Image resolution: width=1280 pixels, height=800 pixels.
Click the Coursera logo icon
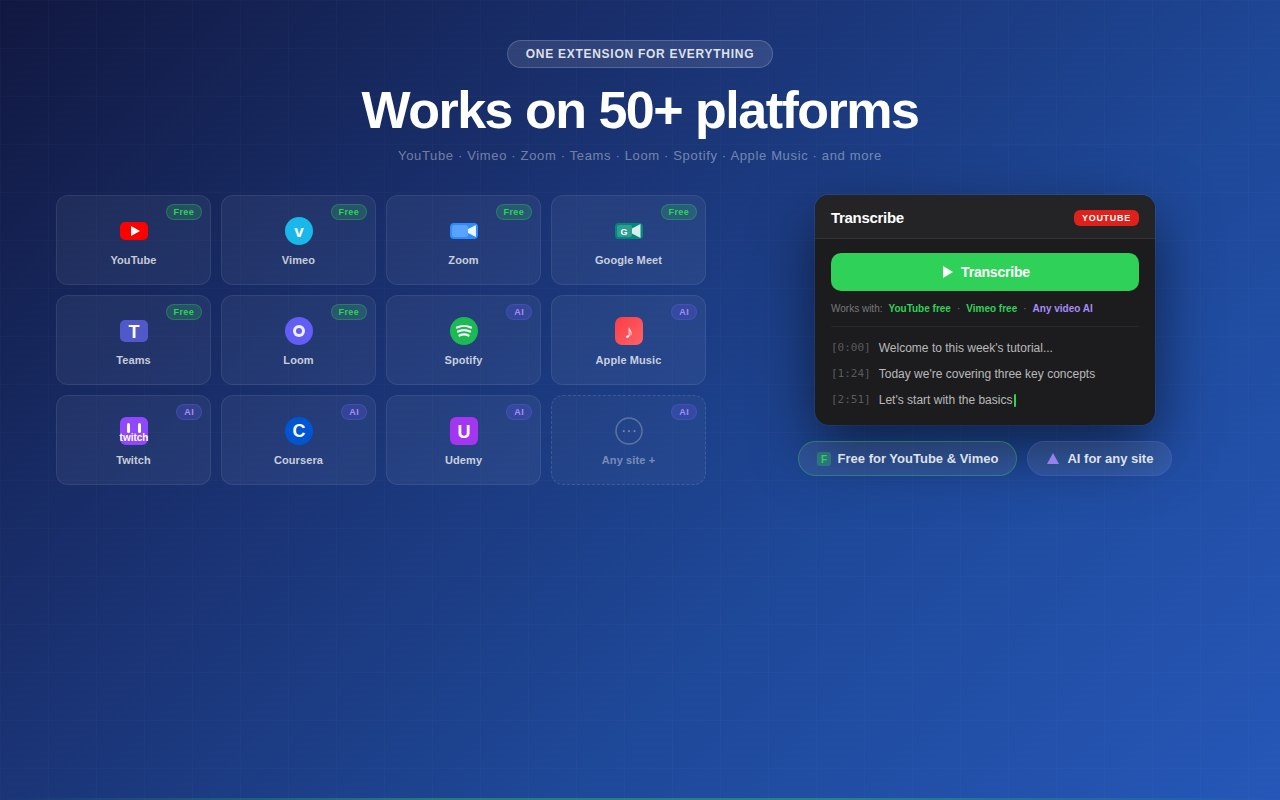click(299, 431)
